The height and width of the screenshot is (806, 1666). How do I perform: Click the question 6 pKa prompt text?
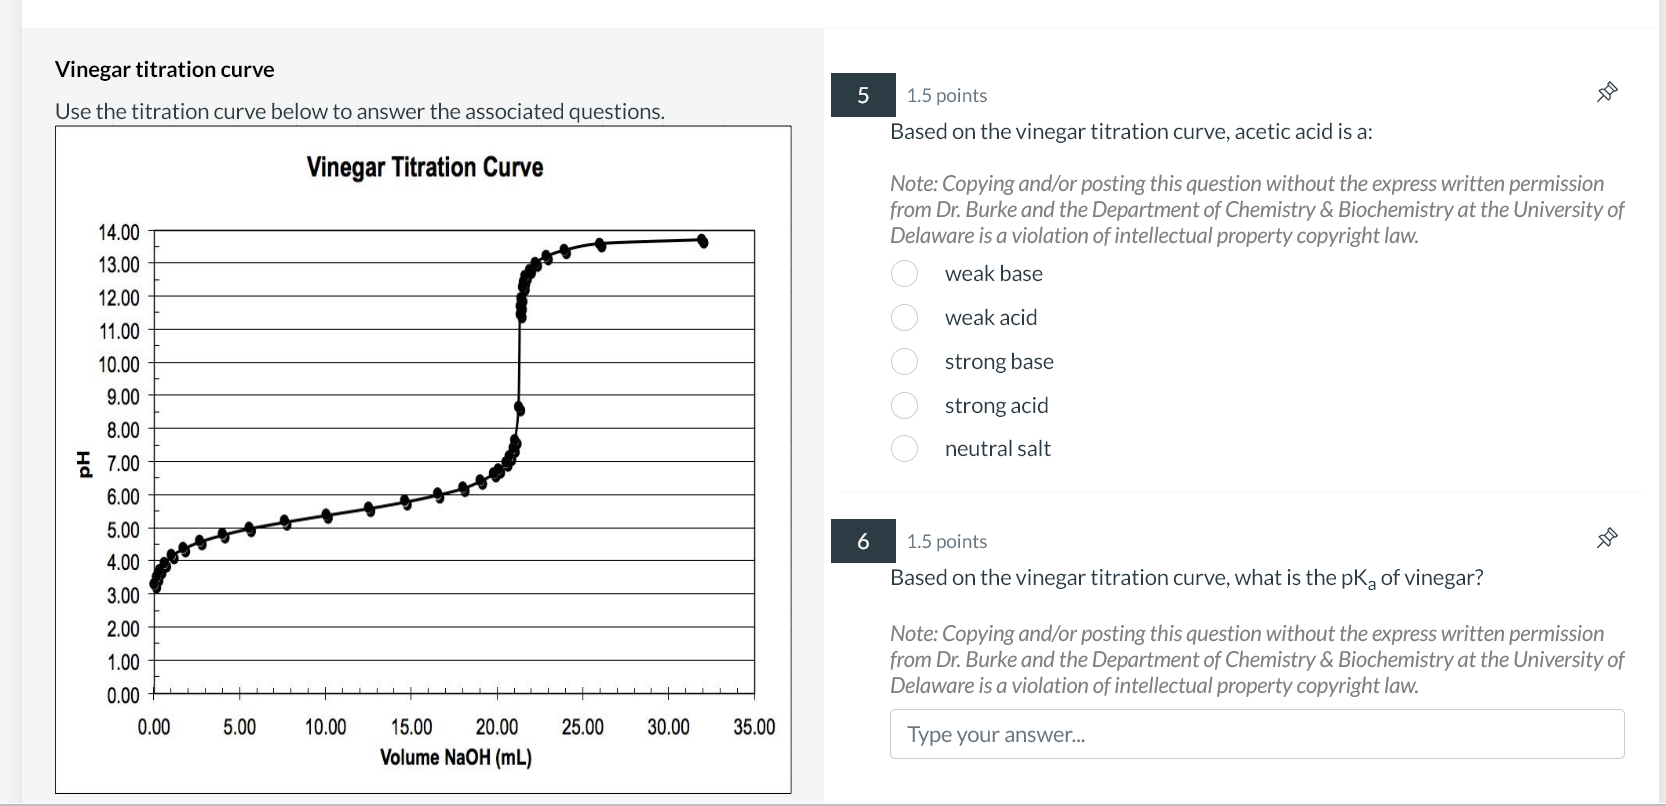tap(1186, 578)
